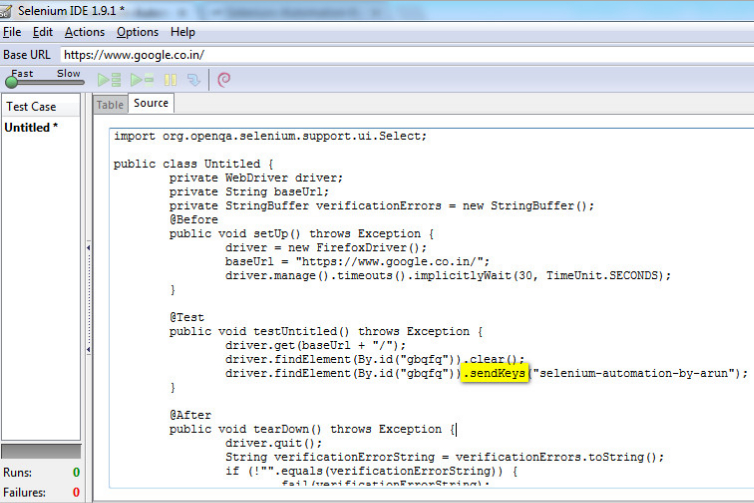
Task: Adjust the Fast/Slow speed slider knob
Action: tap(12, 82)
